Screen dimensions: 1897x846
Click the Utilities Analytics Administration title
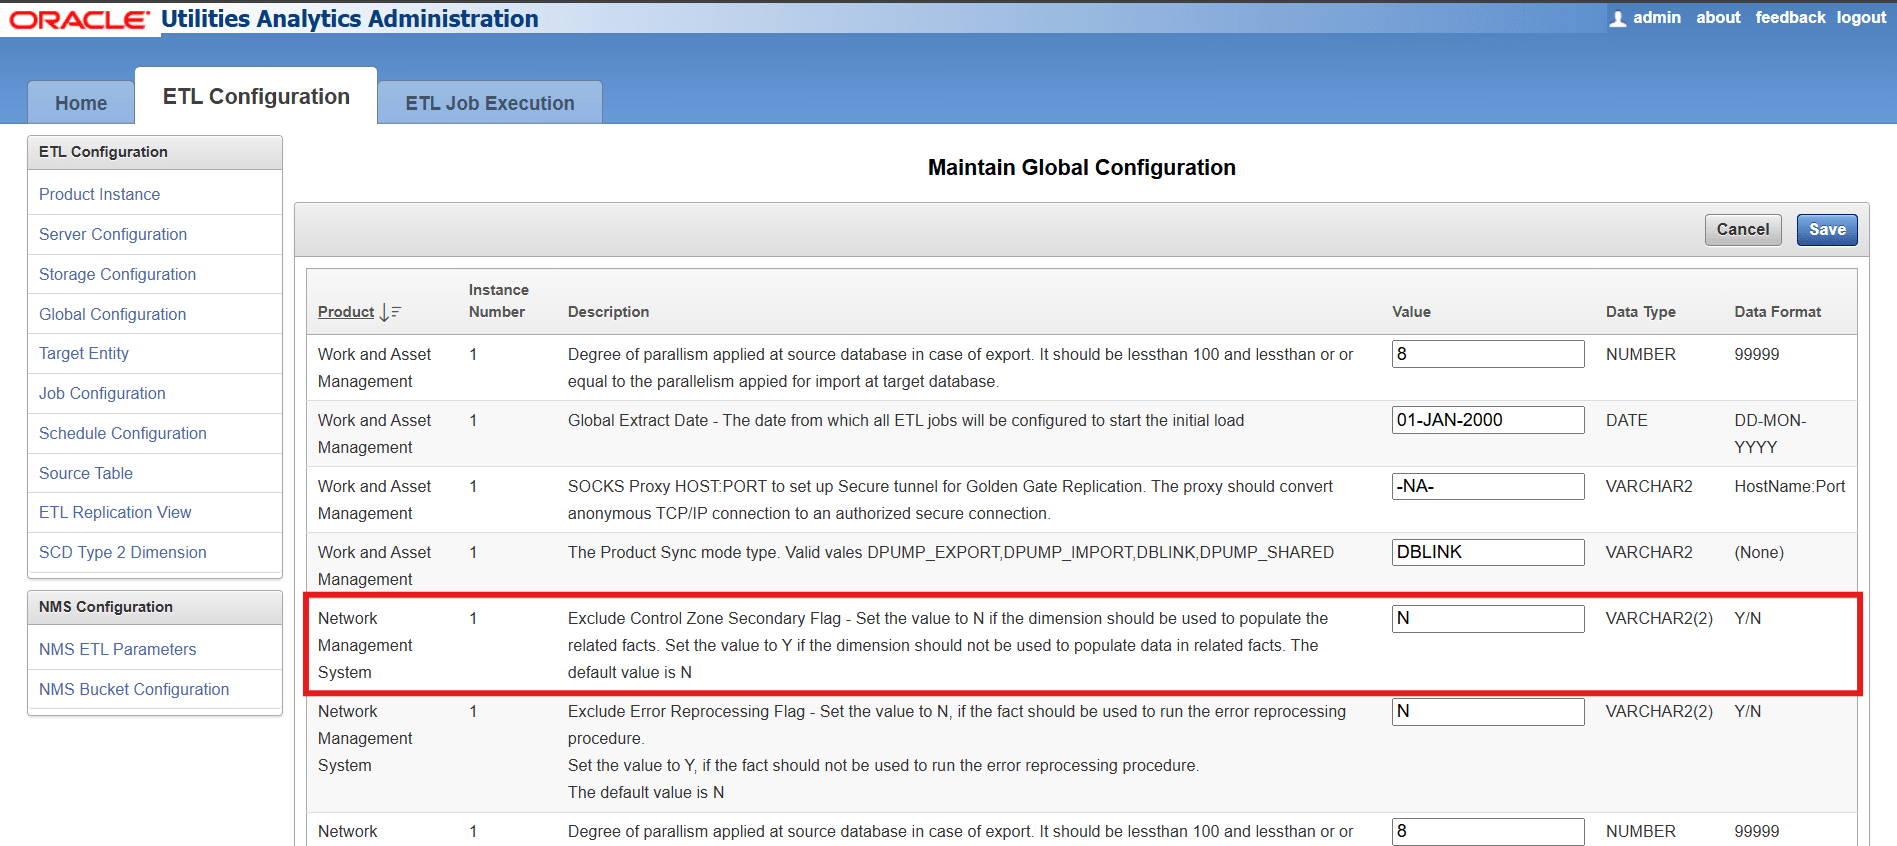point(350,19)
